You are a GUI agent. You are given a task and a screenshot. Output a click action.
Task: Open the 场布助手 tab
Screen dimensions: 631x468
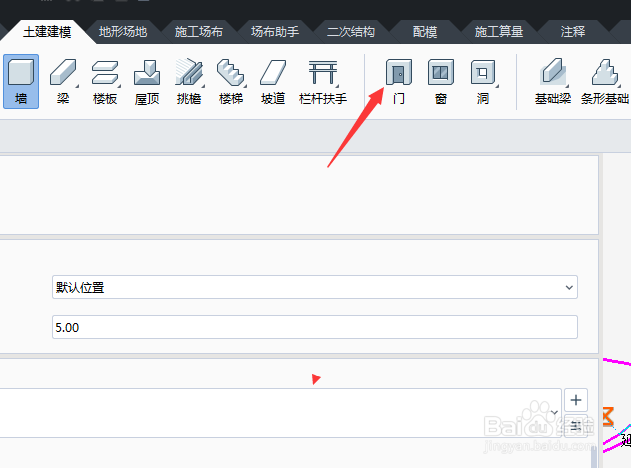point(275,32)
